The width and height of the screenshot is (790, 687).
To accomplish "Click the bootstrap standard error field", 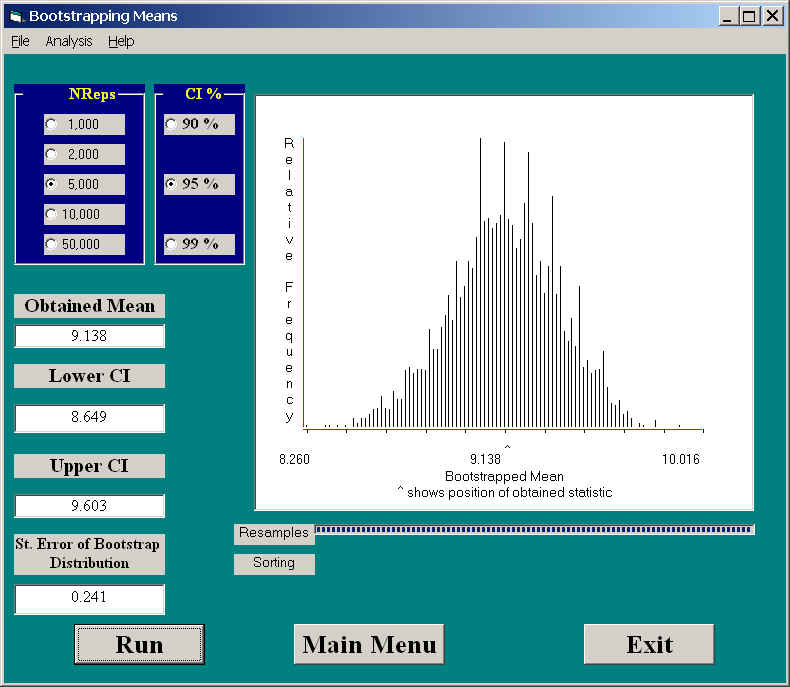I will click(x=89, y=598).
